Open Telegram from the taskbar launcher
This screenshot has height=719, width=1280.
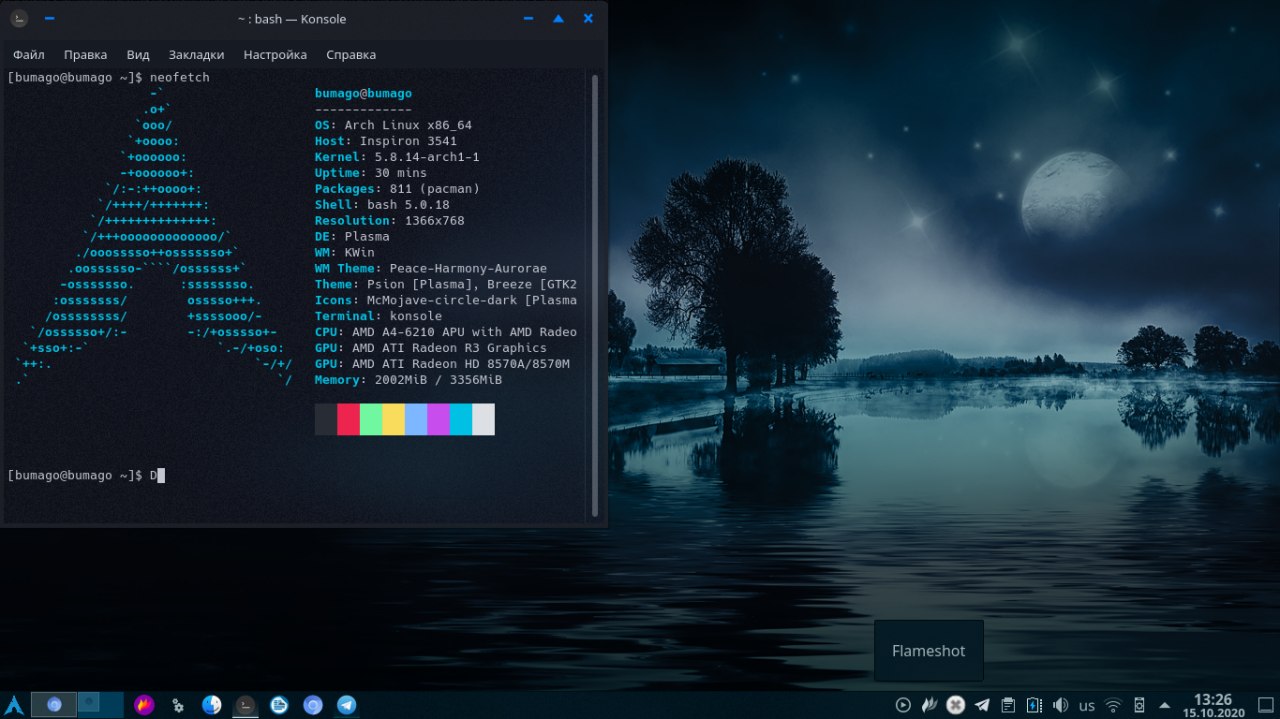347,705
